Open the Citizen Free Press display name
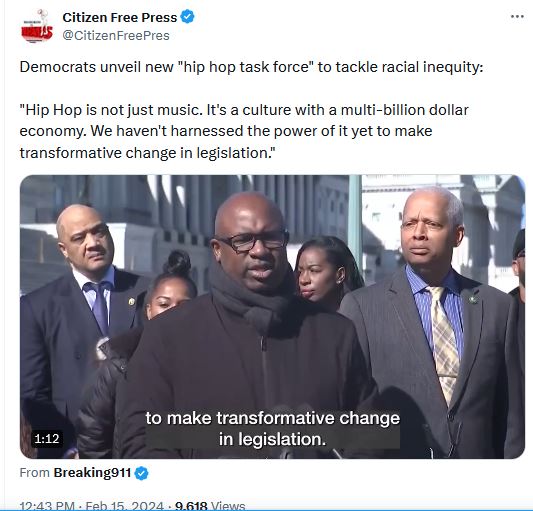The height and width of the screenshot is (511, 533). pos(120,17)
